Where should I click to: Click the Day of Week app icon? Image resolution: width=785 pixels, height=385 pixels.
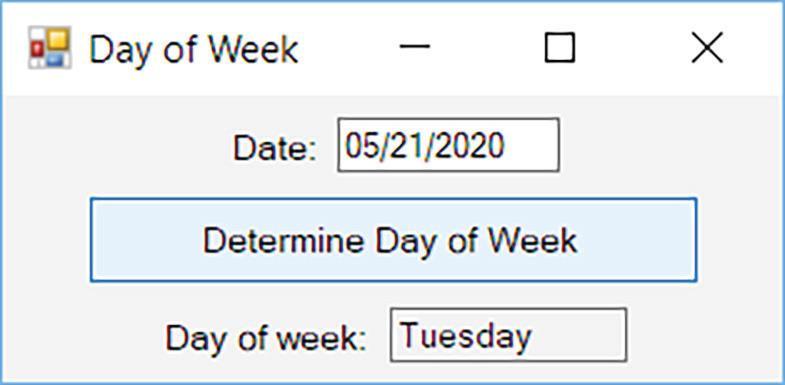50,48
